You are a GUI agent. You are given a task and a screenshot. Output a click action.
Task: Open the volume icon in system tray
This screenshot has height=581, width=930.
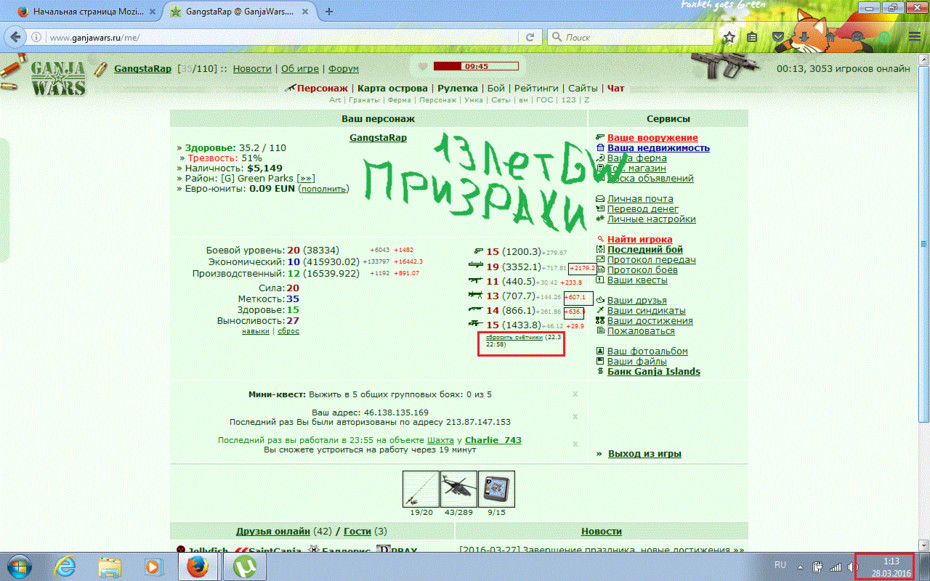(x=852, y=567)
